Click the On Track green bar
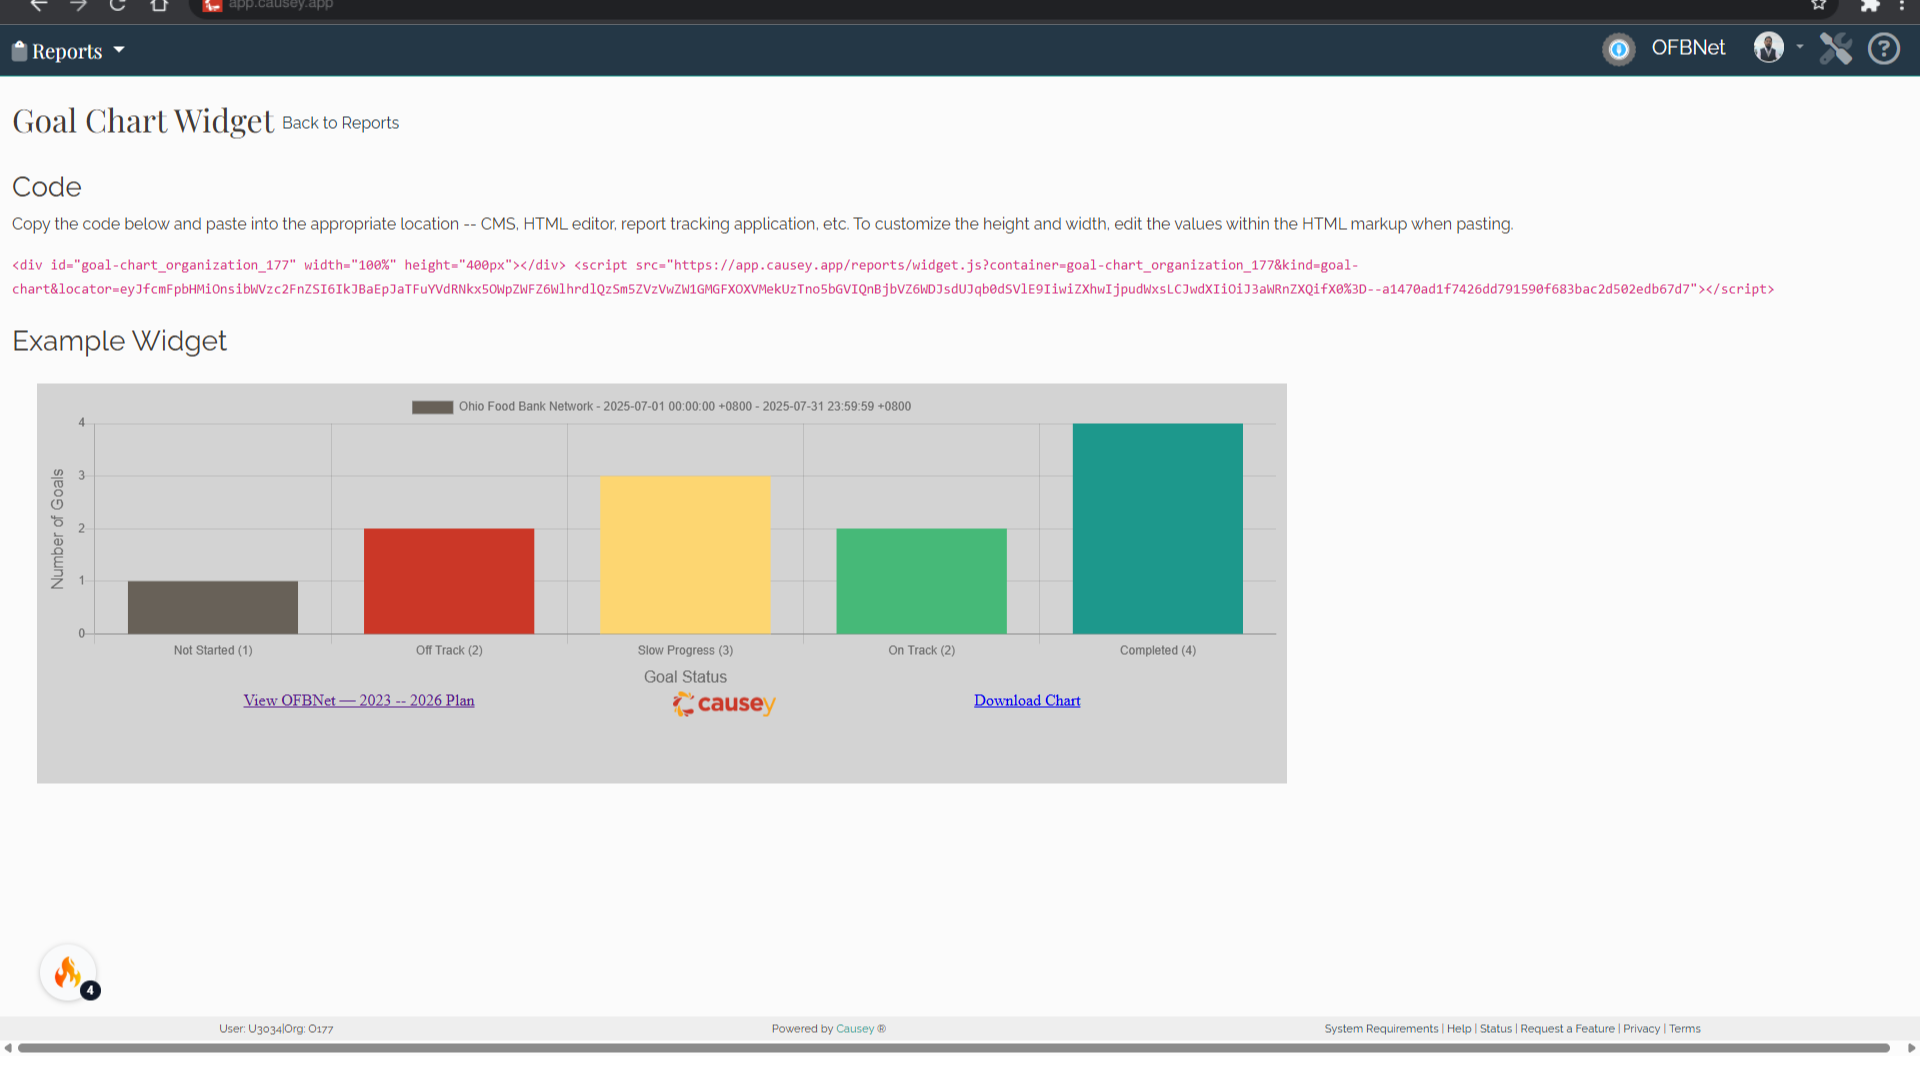The image size is (1920, 1080). [921, 581]
